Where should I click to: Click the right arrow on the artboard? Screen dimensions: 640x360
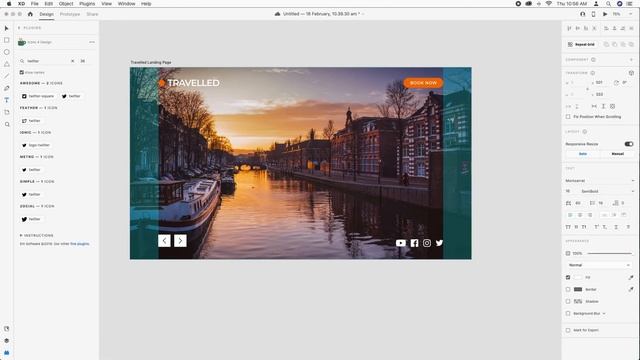pyautogui.click(x=180, y=241)
